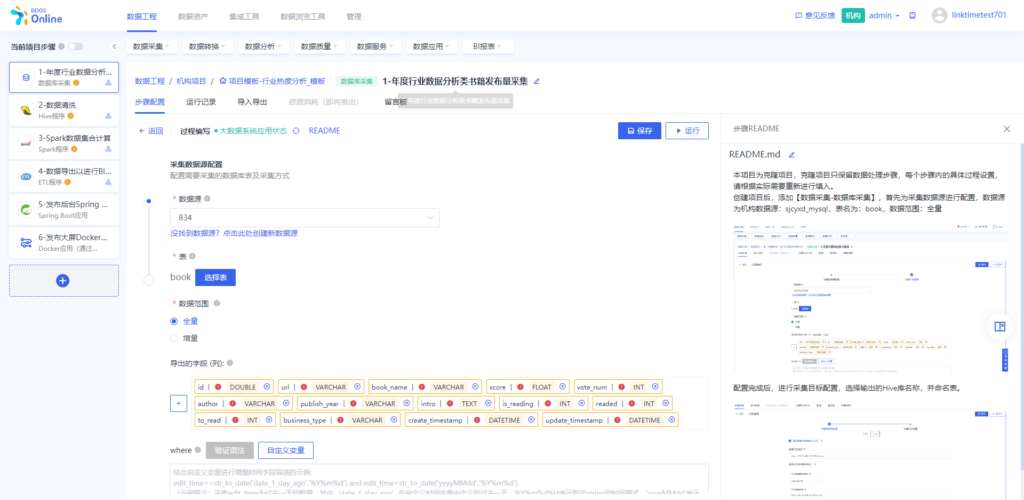Screen dimensions: 1024x500
Task: Click the Docker icon of step 6
Action: [26, 242]
